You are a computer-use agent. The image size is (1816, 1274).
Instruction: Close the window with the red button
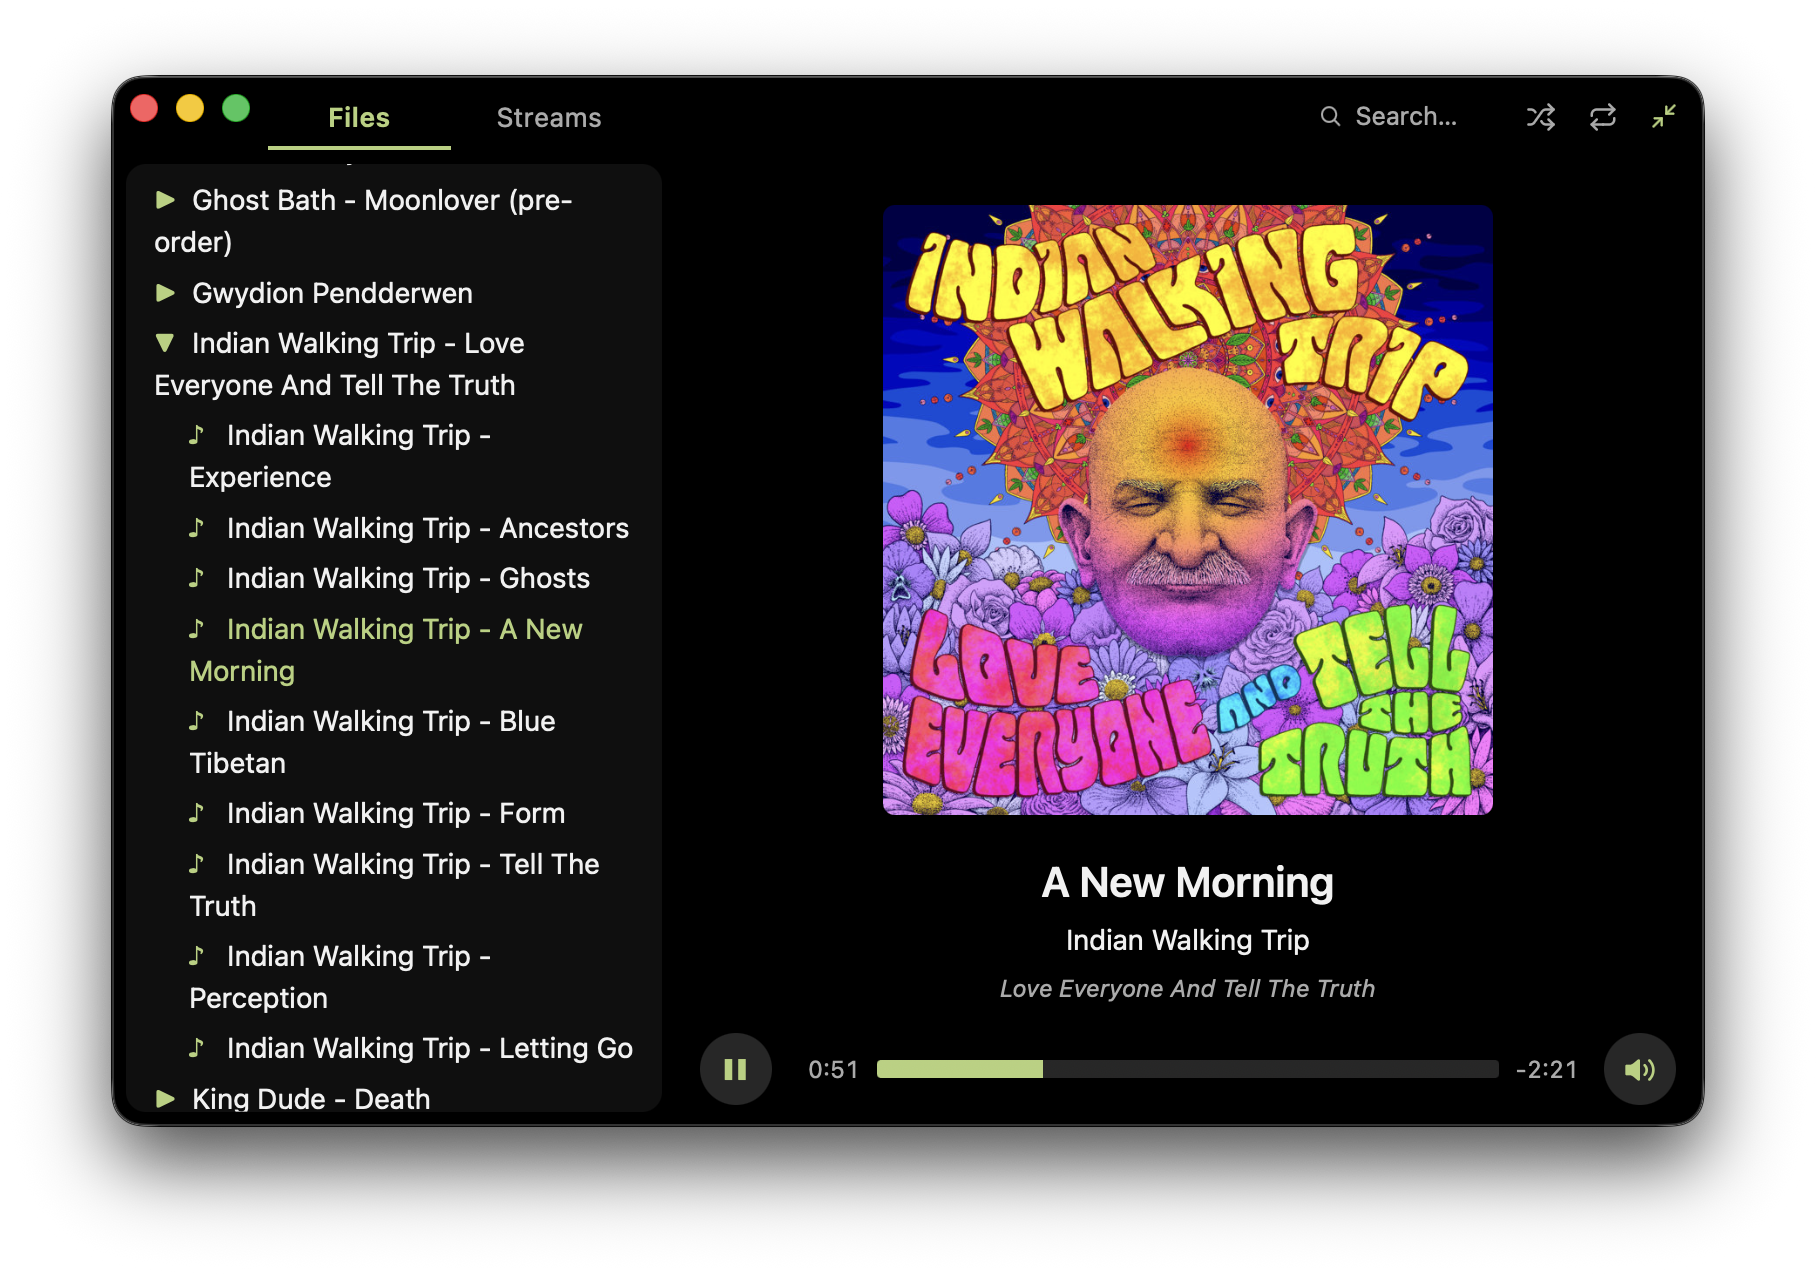pyautogui.click(x=144, y=108)
